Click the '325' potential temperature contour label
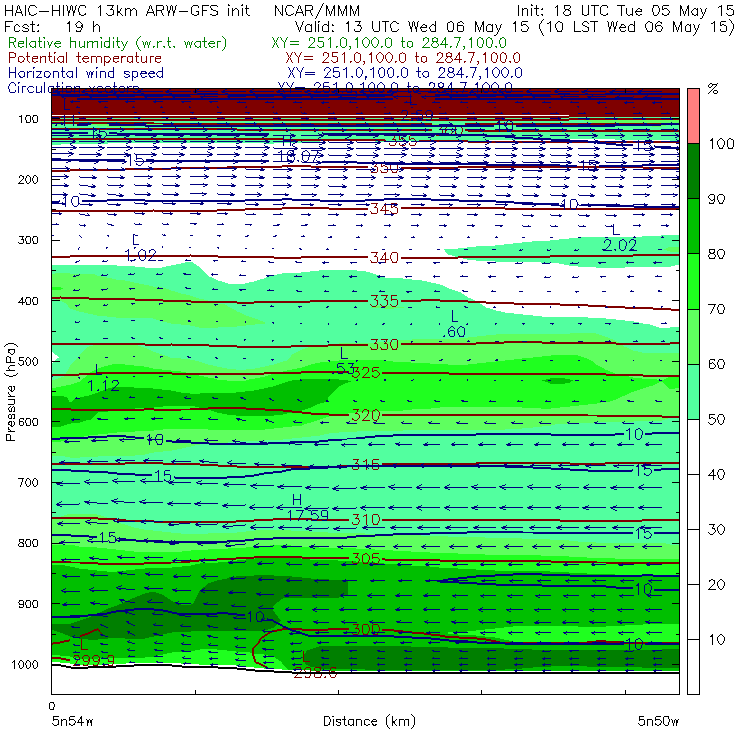 coord(366,373)
